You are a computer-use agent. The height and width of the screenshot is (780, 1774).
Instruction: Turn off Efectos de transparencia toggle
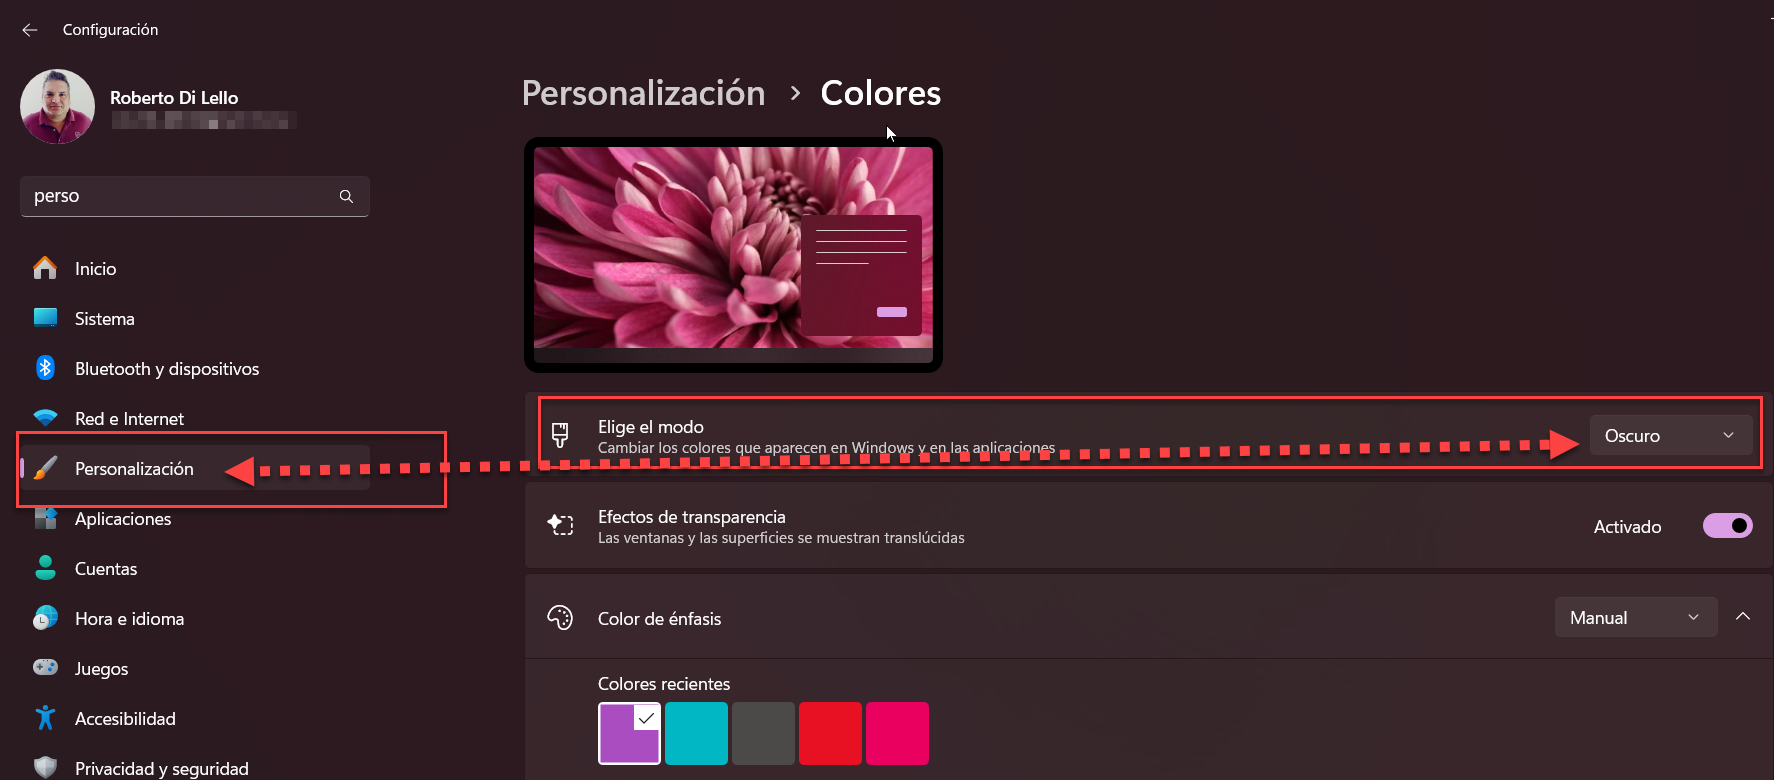click(1727, 526)
